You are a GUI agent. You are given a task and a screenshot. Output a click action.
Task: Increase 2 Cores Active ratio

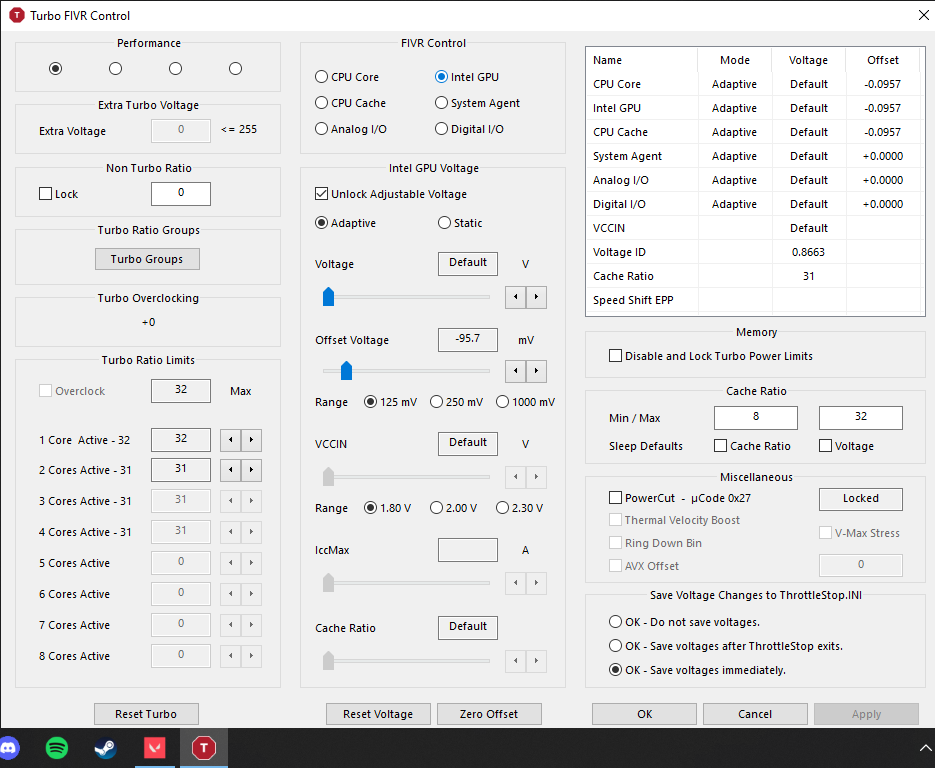(251, 470)
